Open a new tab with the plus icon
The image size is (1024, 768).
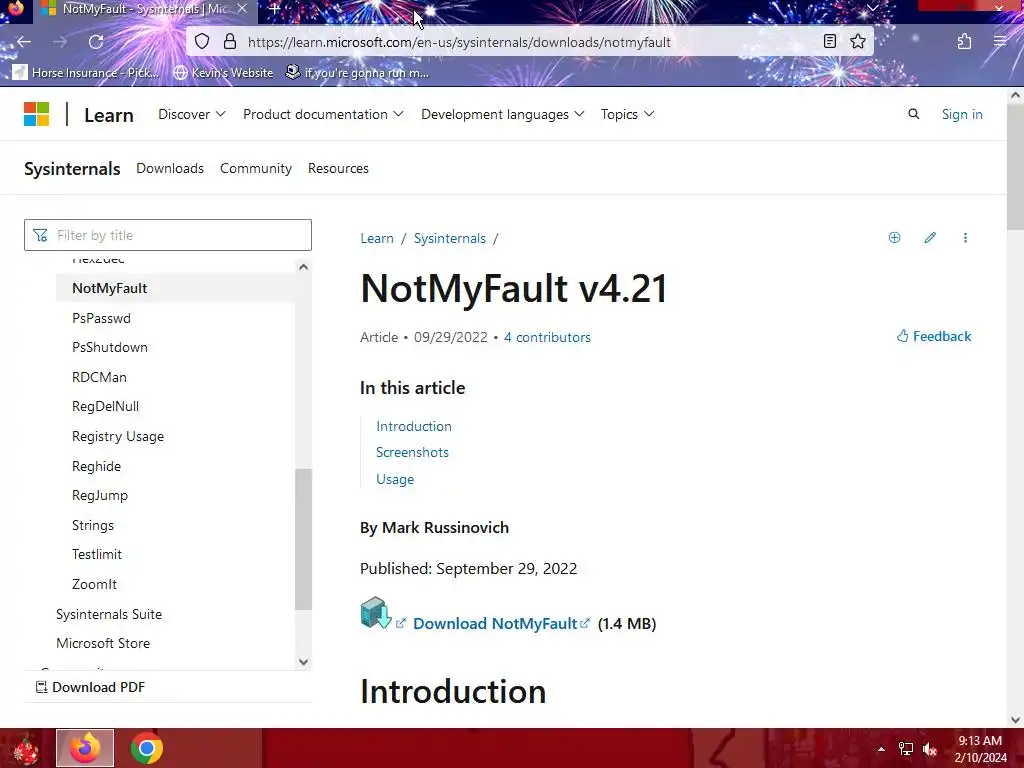(274, 9)
